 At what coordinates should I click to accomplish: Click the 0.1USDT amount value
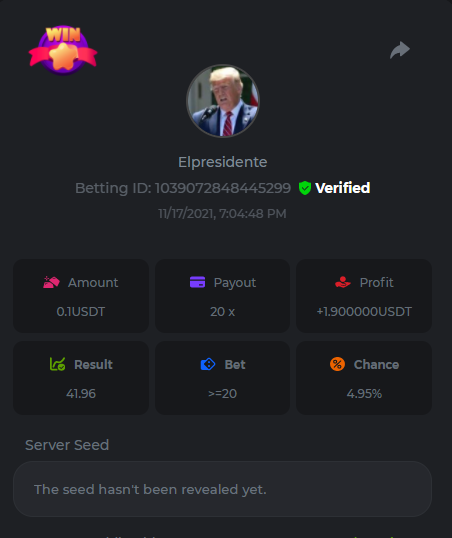(x=81, y=312)
